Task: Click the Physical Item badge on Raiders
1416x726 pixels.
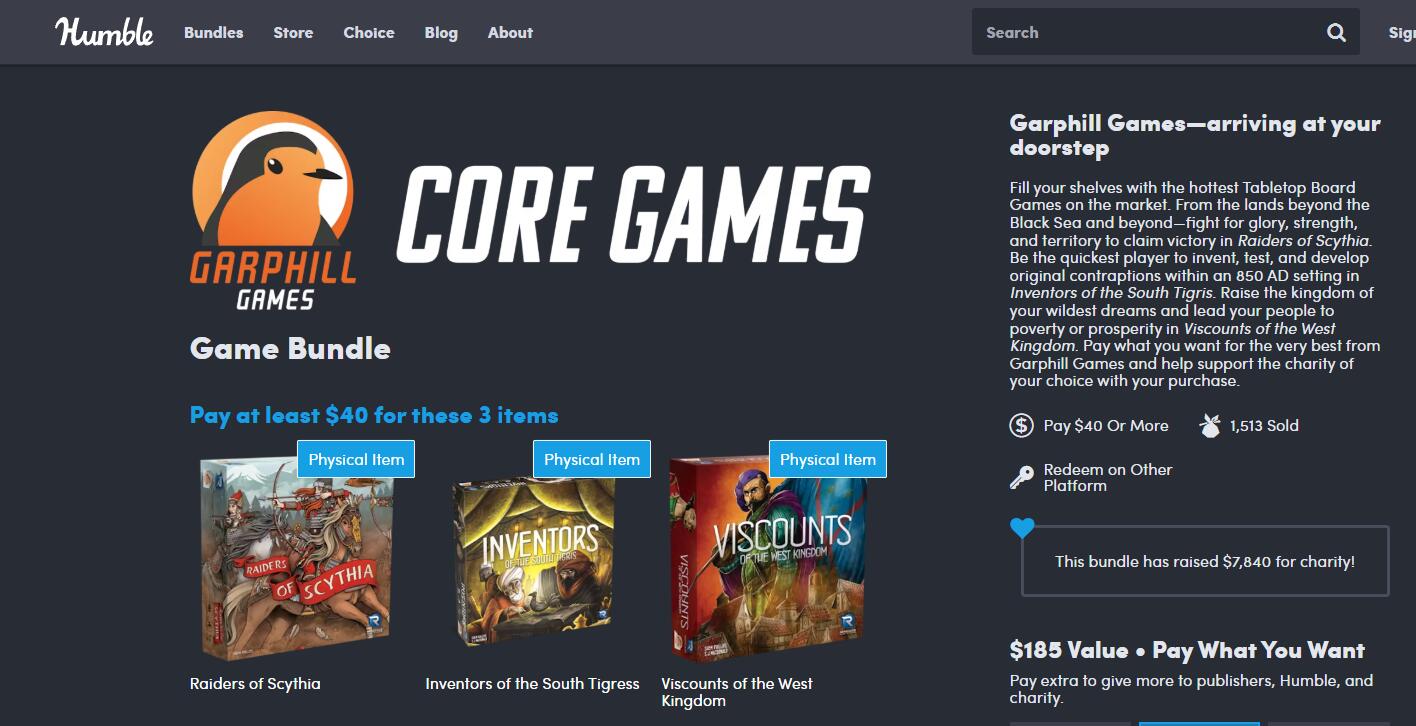Action: pyautogui.click(x=356, y=459)
